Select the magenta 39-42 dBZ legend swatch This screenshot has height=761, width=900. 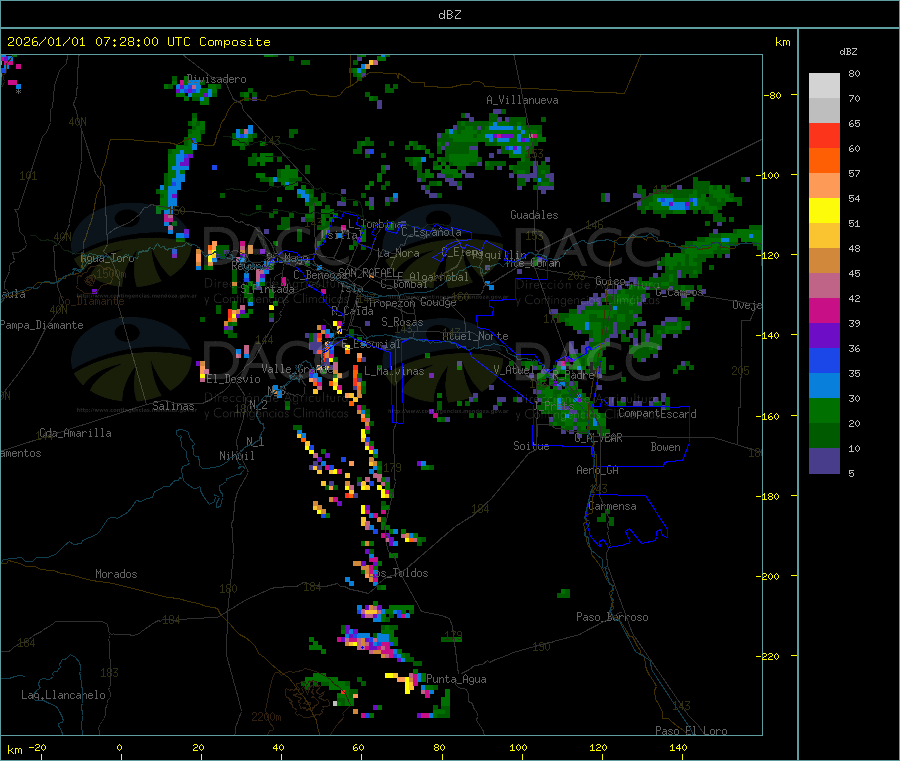click(824, 310)
